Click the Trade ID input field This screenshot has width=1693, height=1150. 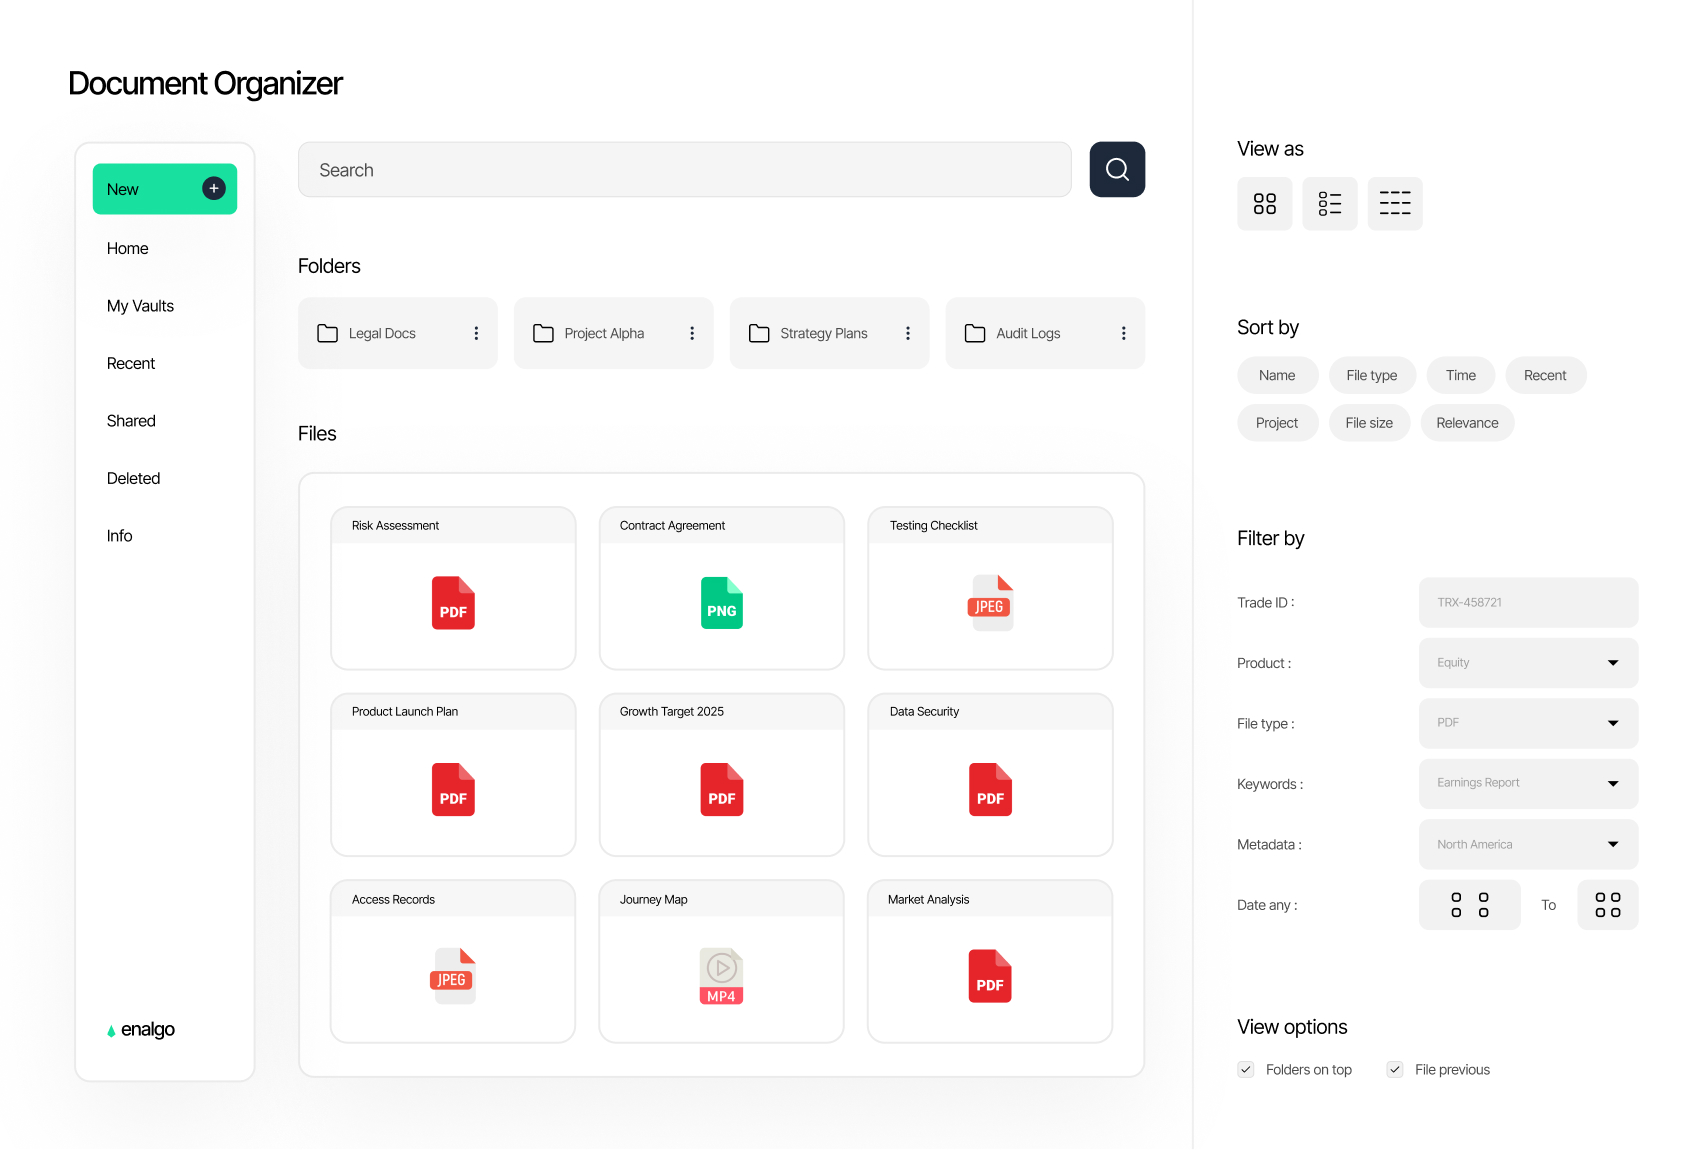pos(1527,602)
